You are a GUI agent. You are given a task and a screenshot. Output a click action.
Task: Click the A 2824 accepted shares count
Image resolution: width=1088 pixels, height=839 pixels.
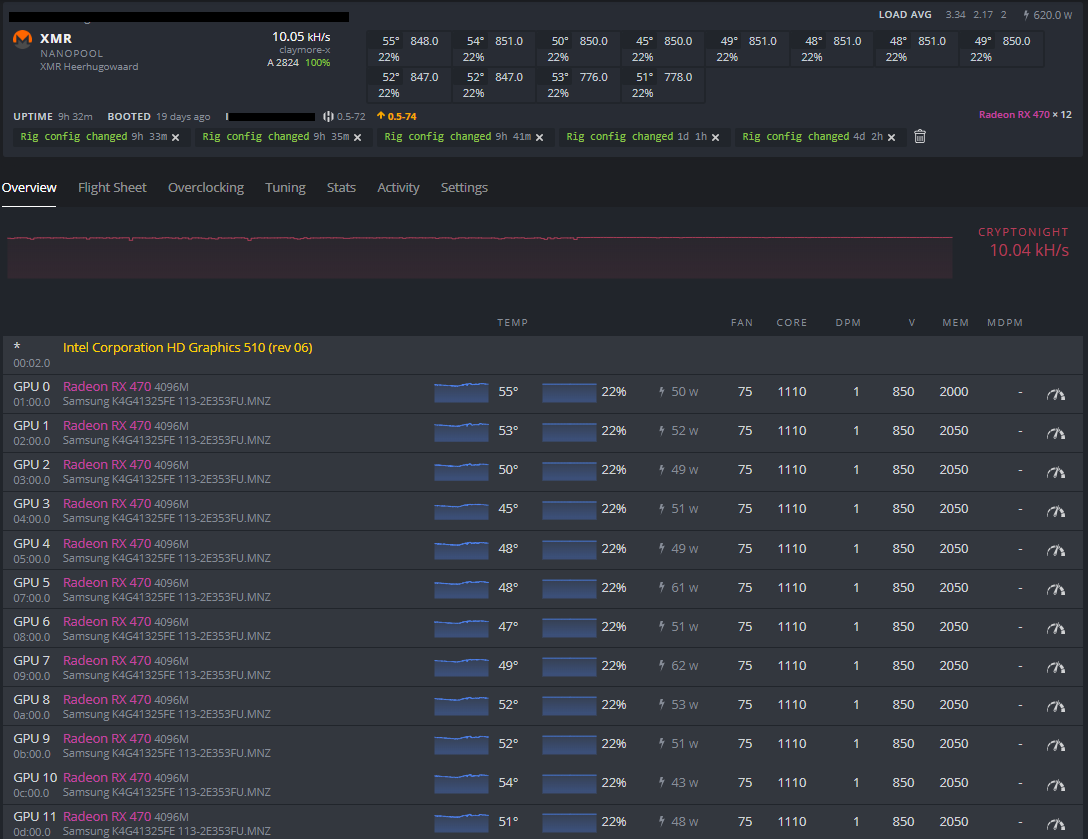(283, 62)
